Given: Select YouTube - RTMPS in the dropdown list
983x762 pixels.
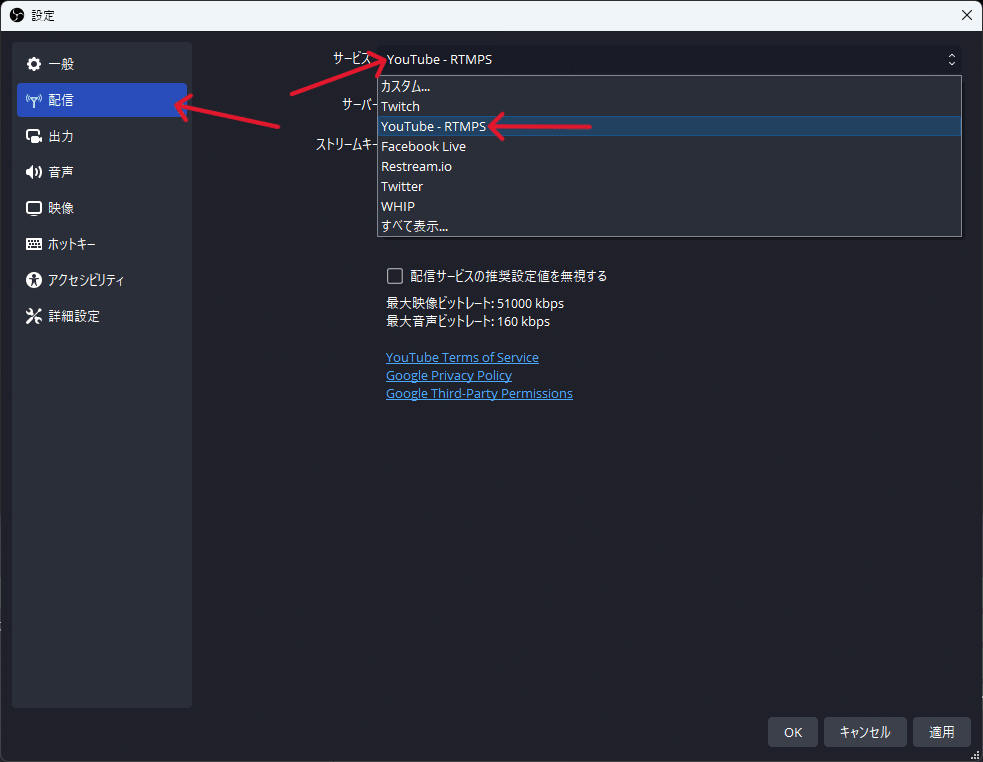Looking at the screenshot, I should (670, 127).
